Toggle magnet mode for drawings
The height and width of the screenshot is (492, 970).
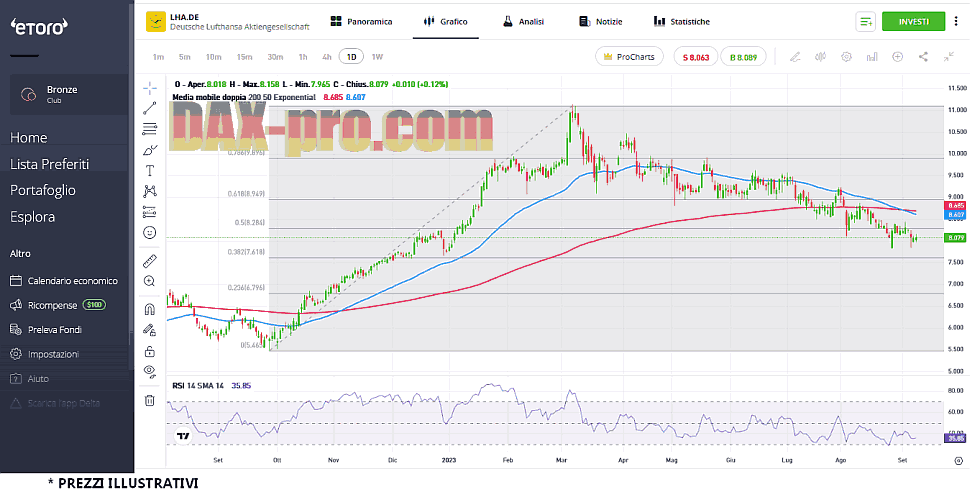pyautogui.click(x=149, y=309)
